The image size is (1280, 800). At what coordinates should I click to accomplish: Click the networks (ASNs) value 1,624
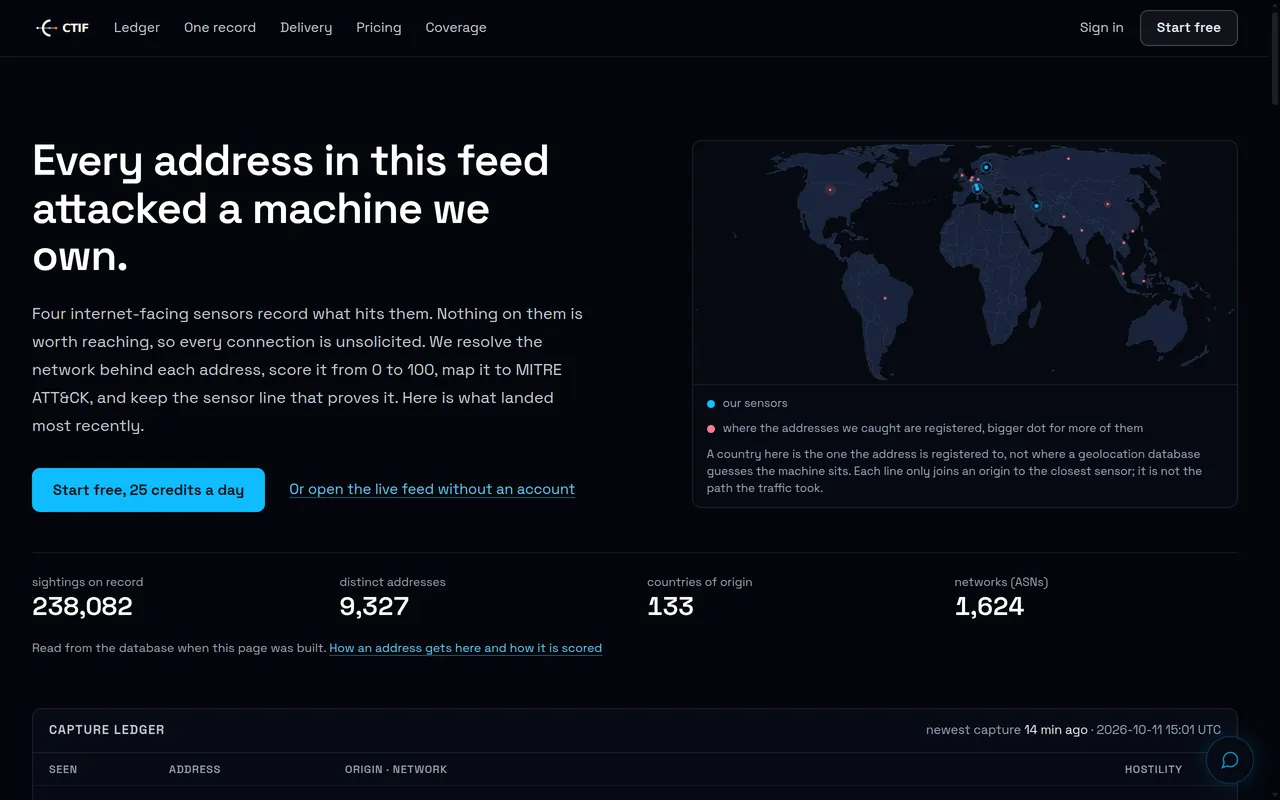click(x=989, y=606)
